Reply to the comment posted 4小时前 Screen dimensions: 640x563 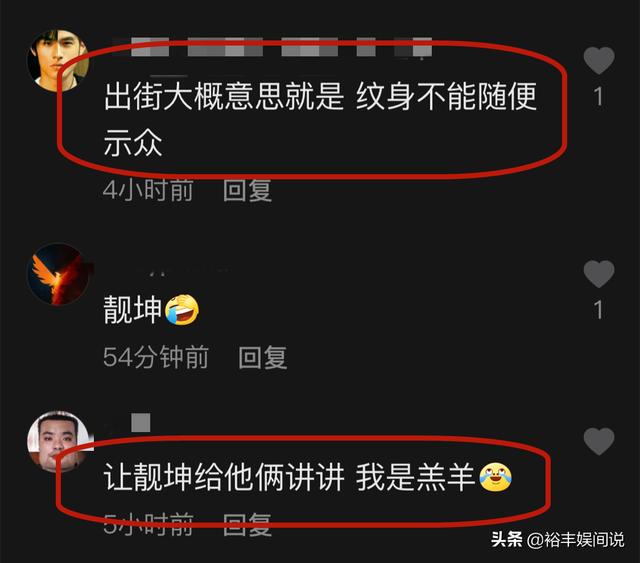pos(247,190)
